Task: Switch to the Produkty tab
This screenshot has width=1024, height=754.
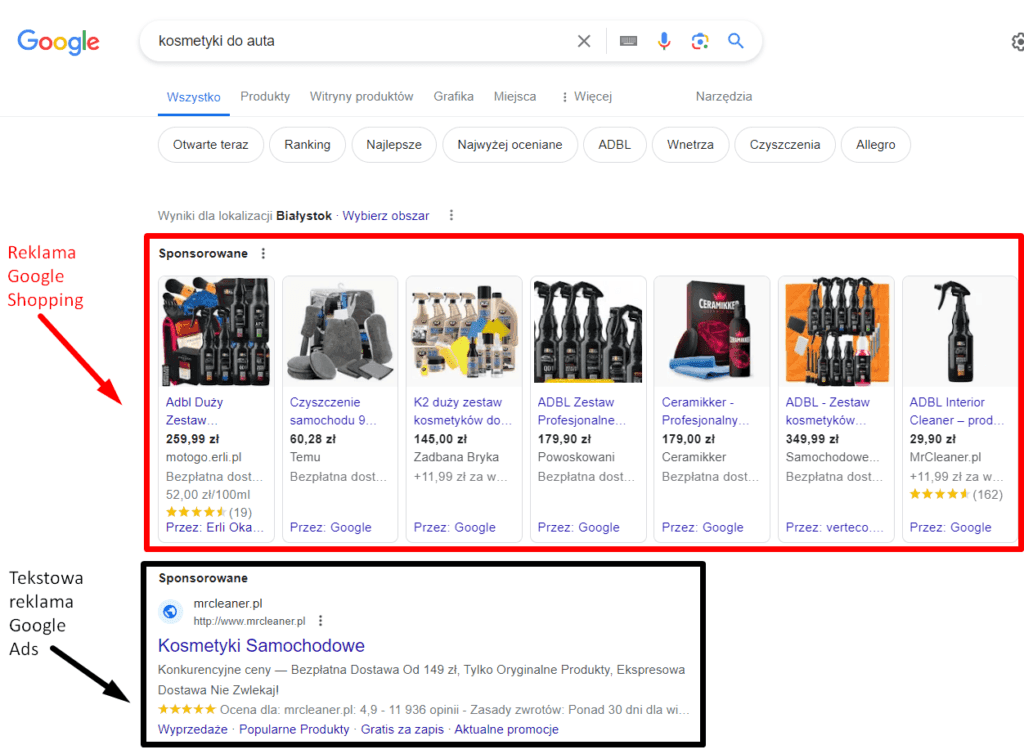Action: click(x=265, y=97)
